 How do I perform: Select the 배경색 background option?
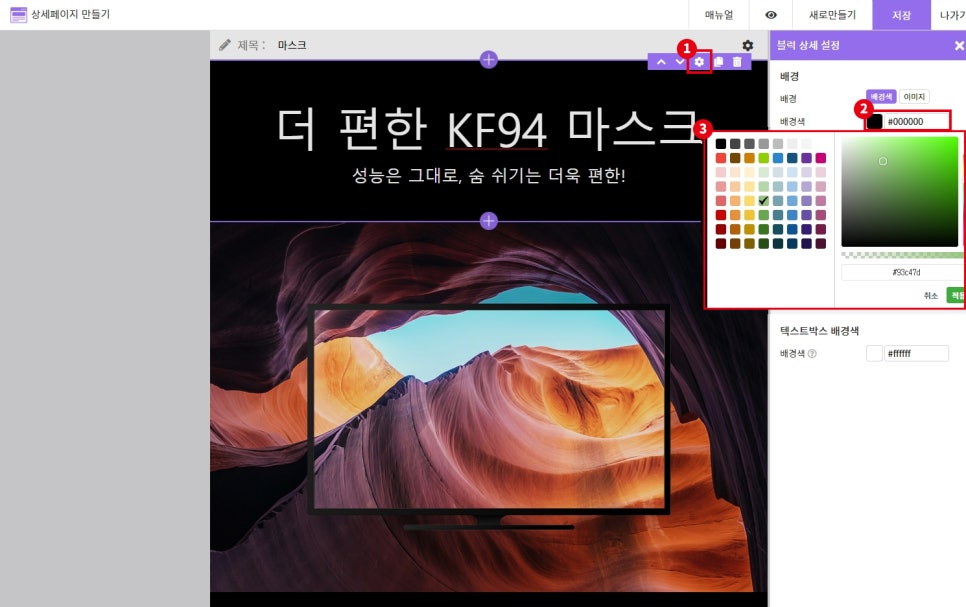click(x=881, y=97)
